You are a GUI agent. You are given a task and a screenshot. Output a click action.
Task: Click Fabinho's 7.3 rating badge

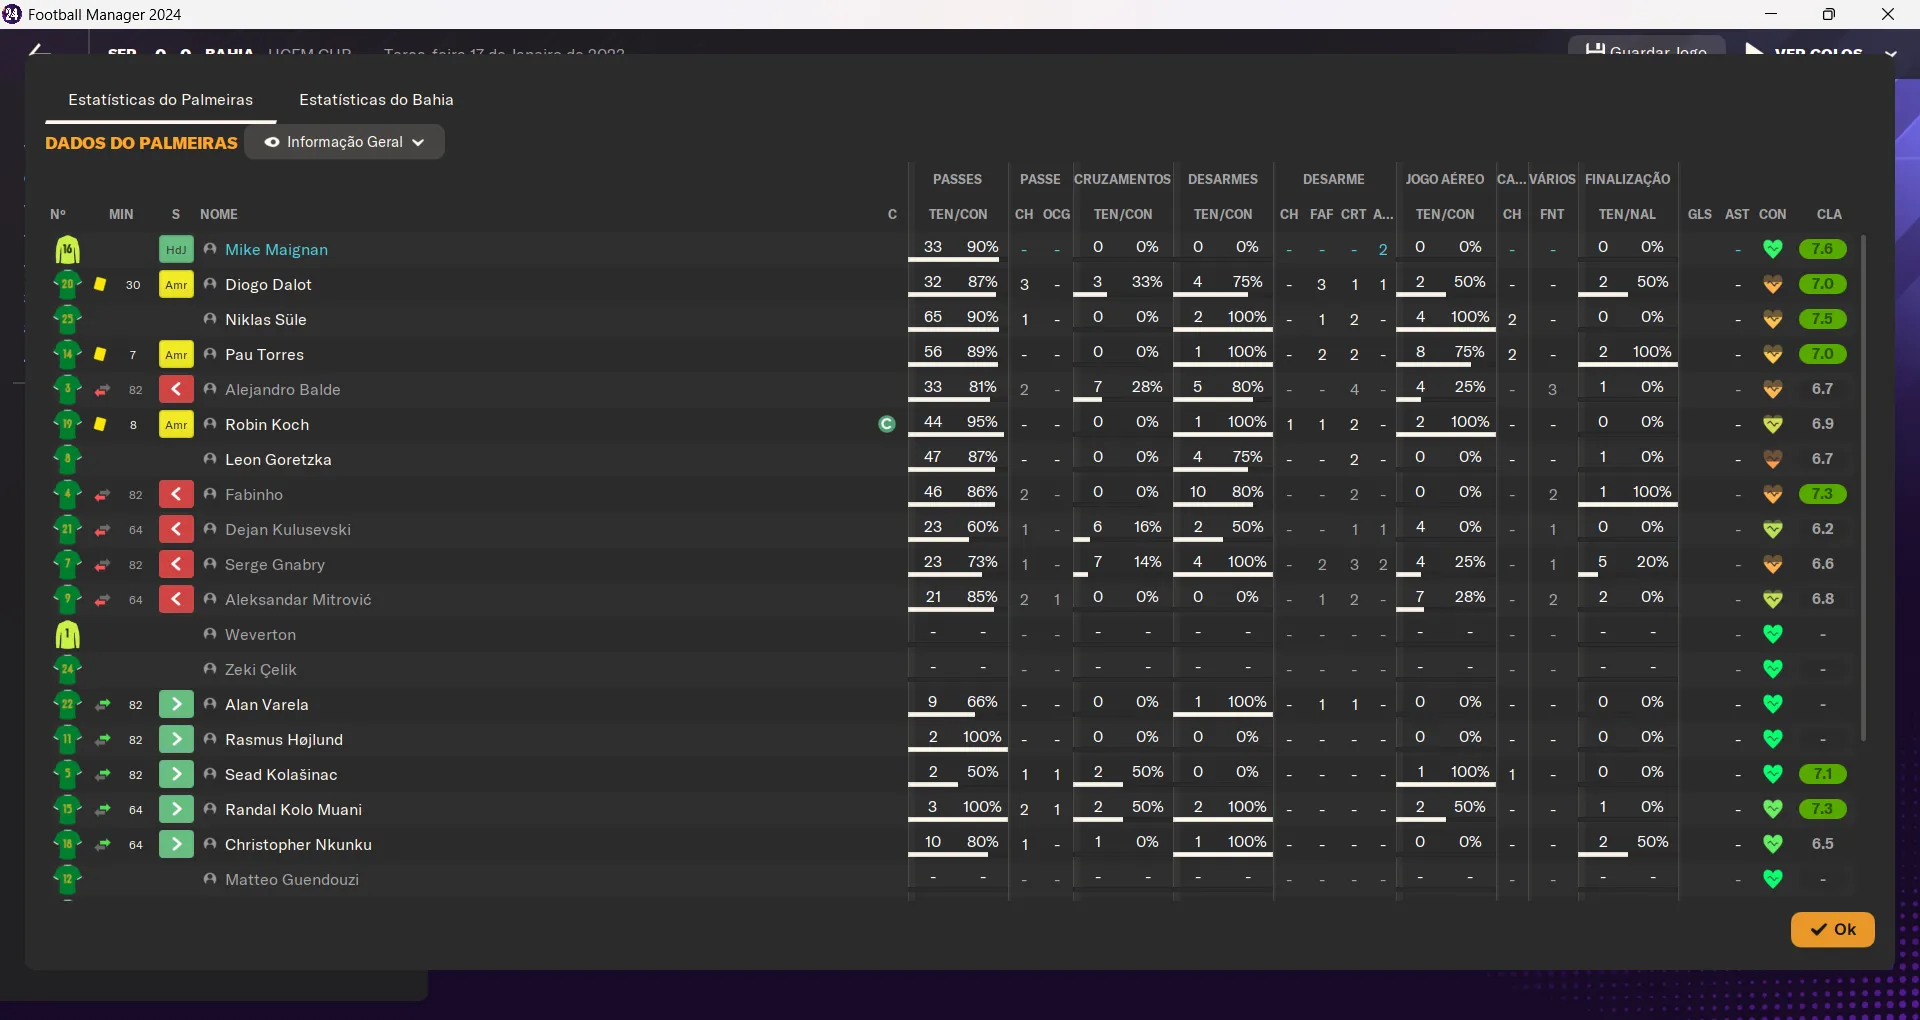tap(1822, 494)
